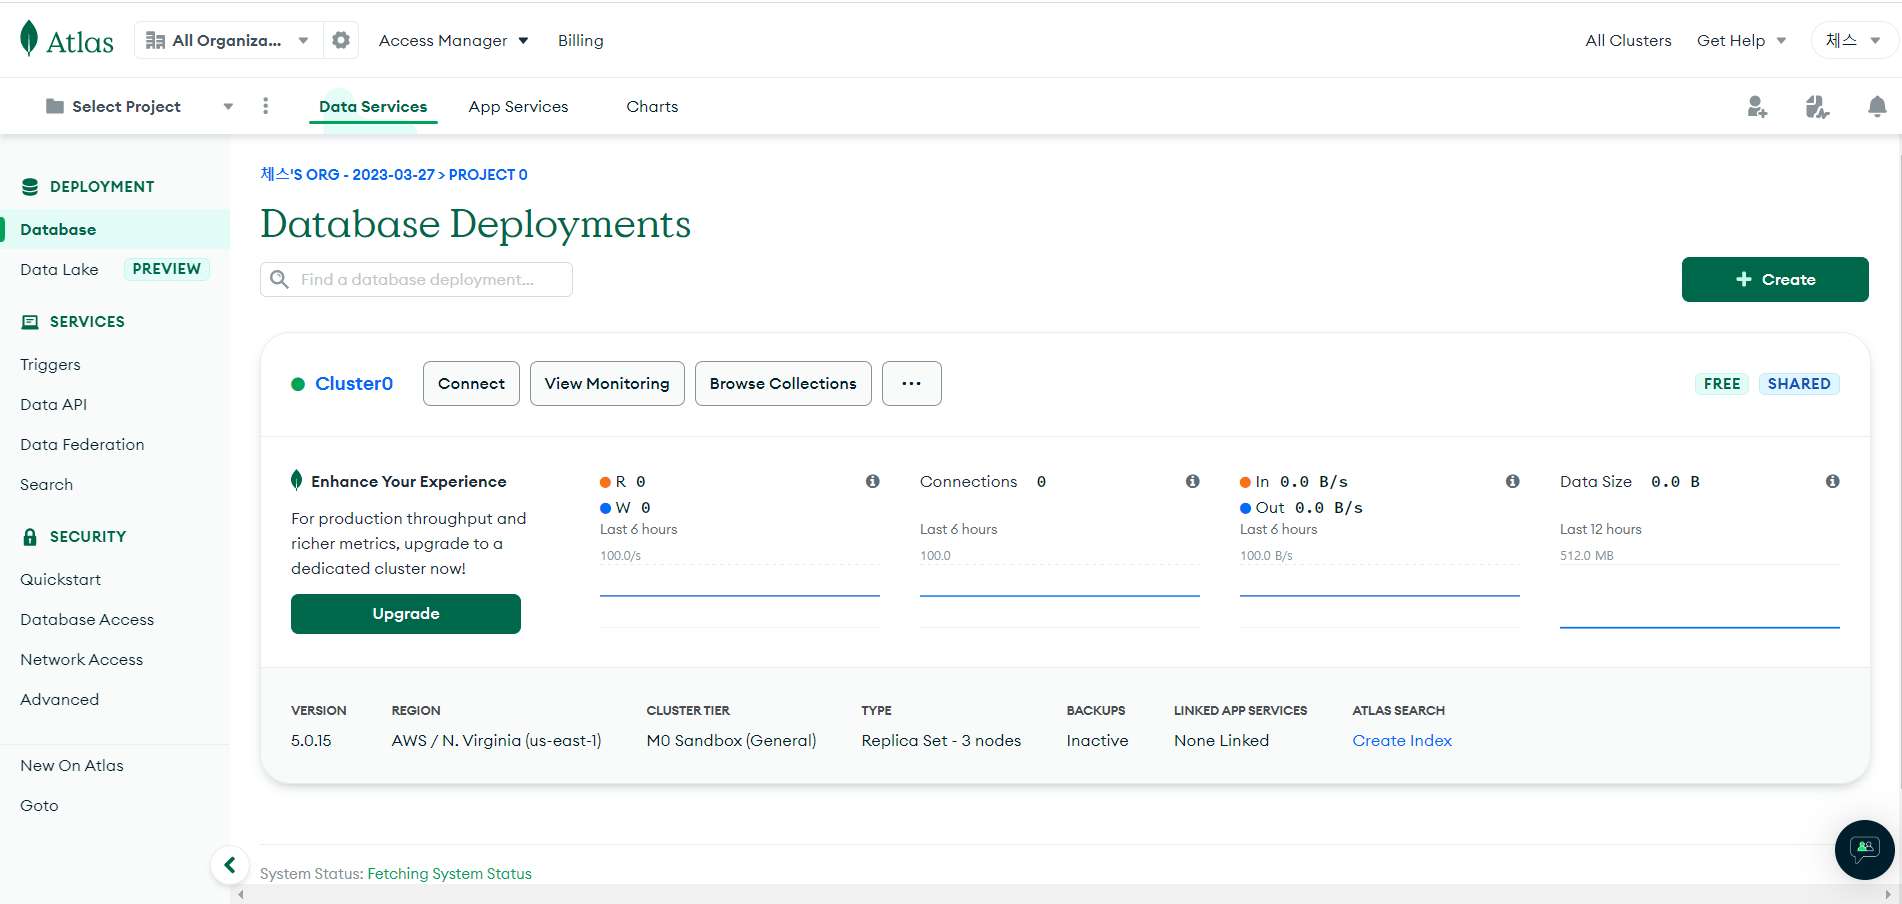Click the AWS / N. Virginia region text

point(496,741)
